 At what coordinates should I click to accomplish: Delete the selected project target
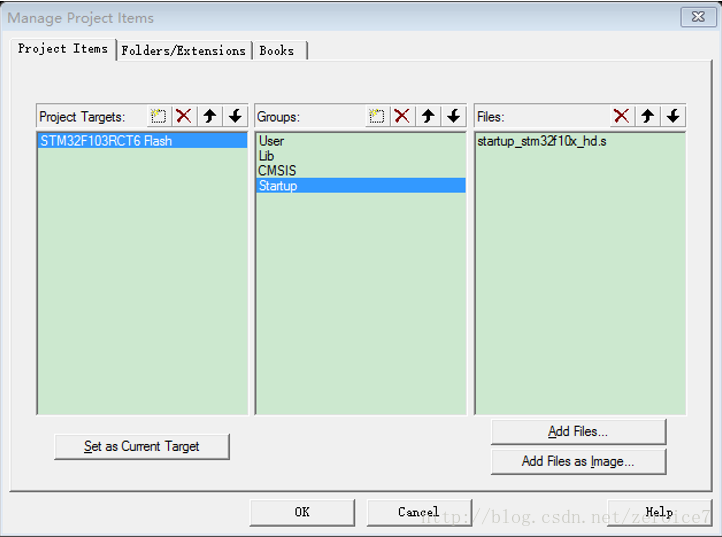coord(184,116)
